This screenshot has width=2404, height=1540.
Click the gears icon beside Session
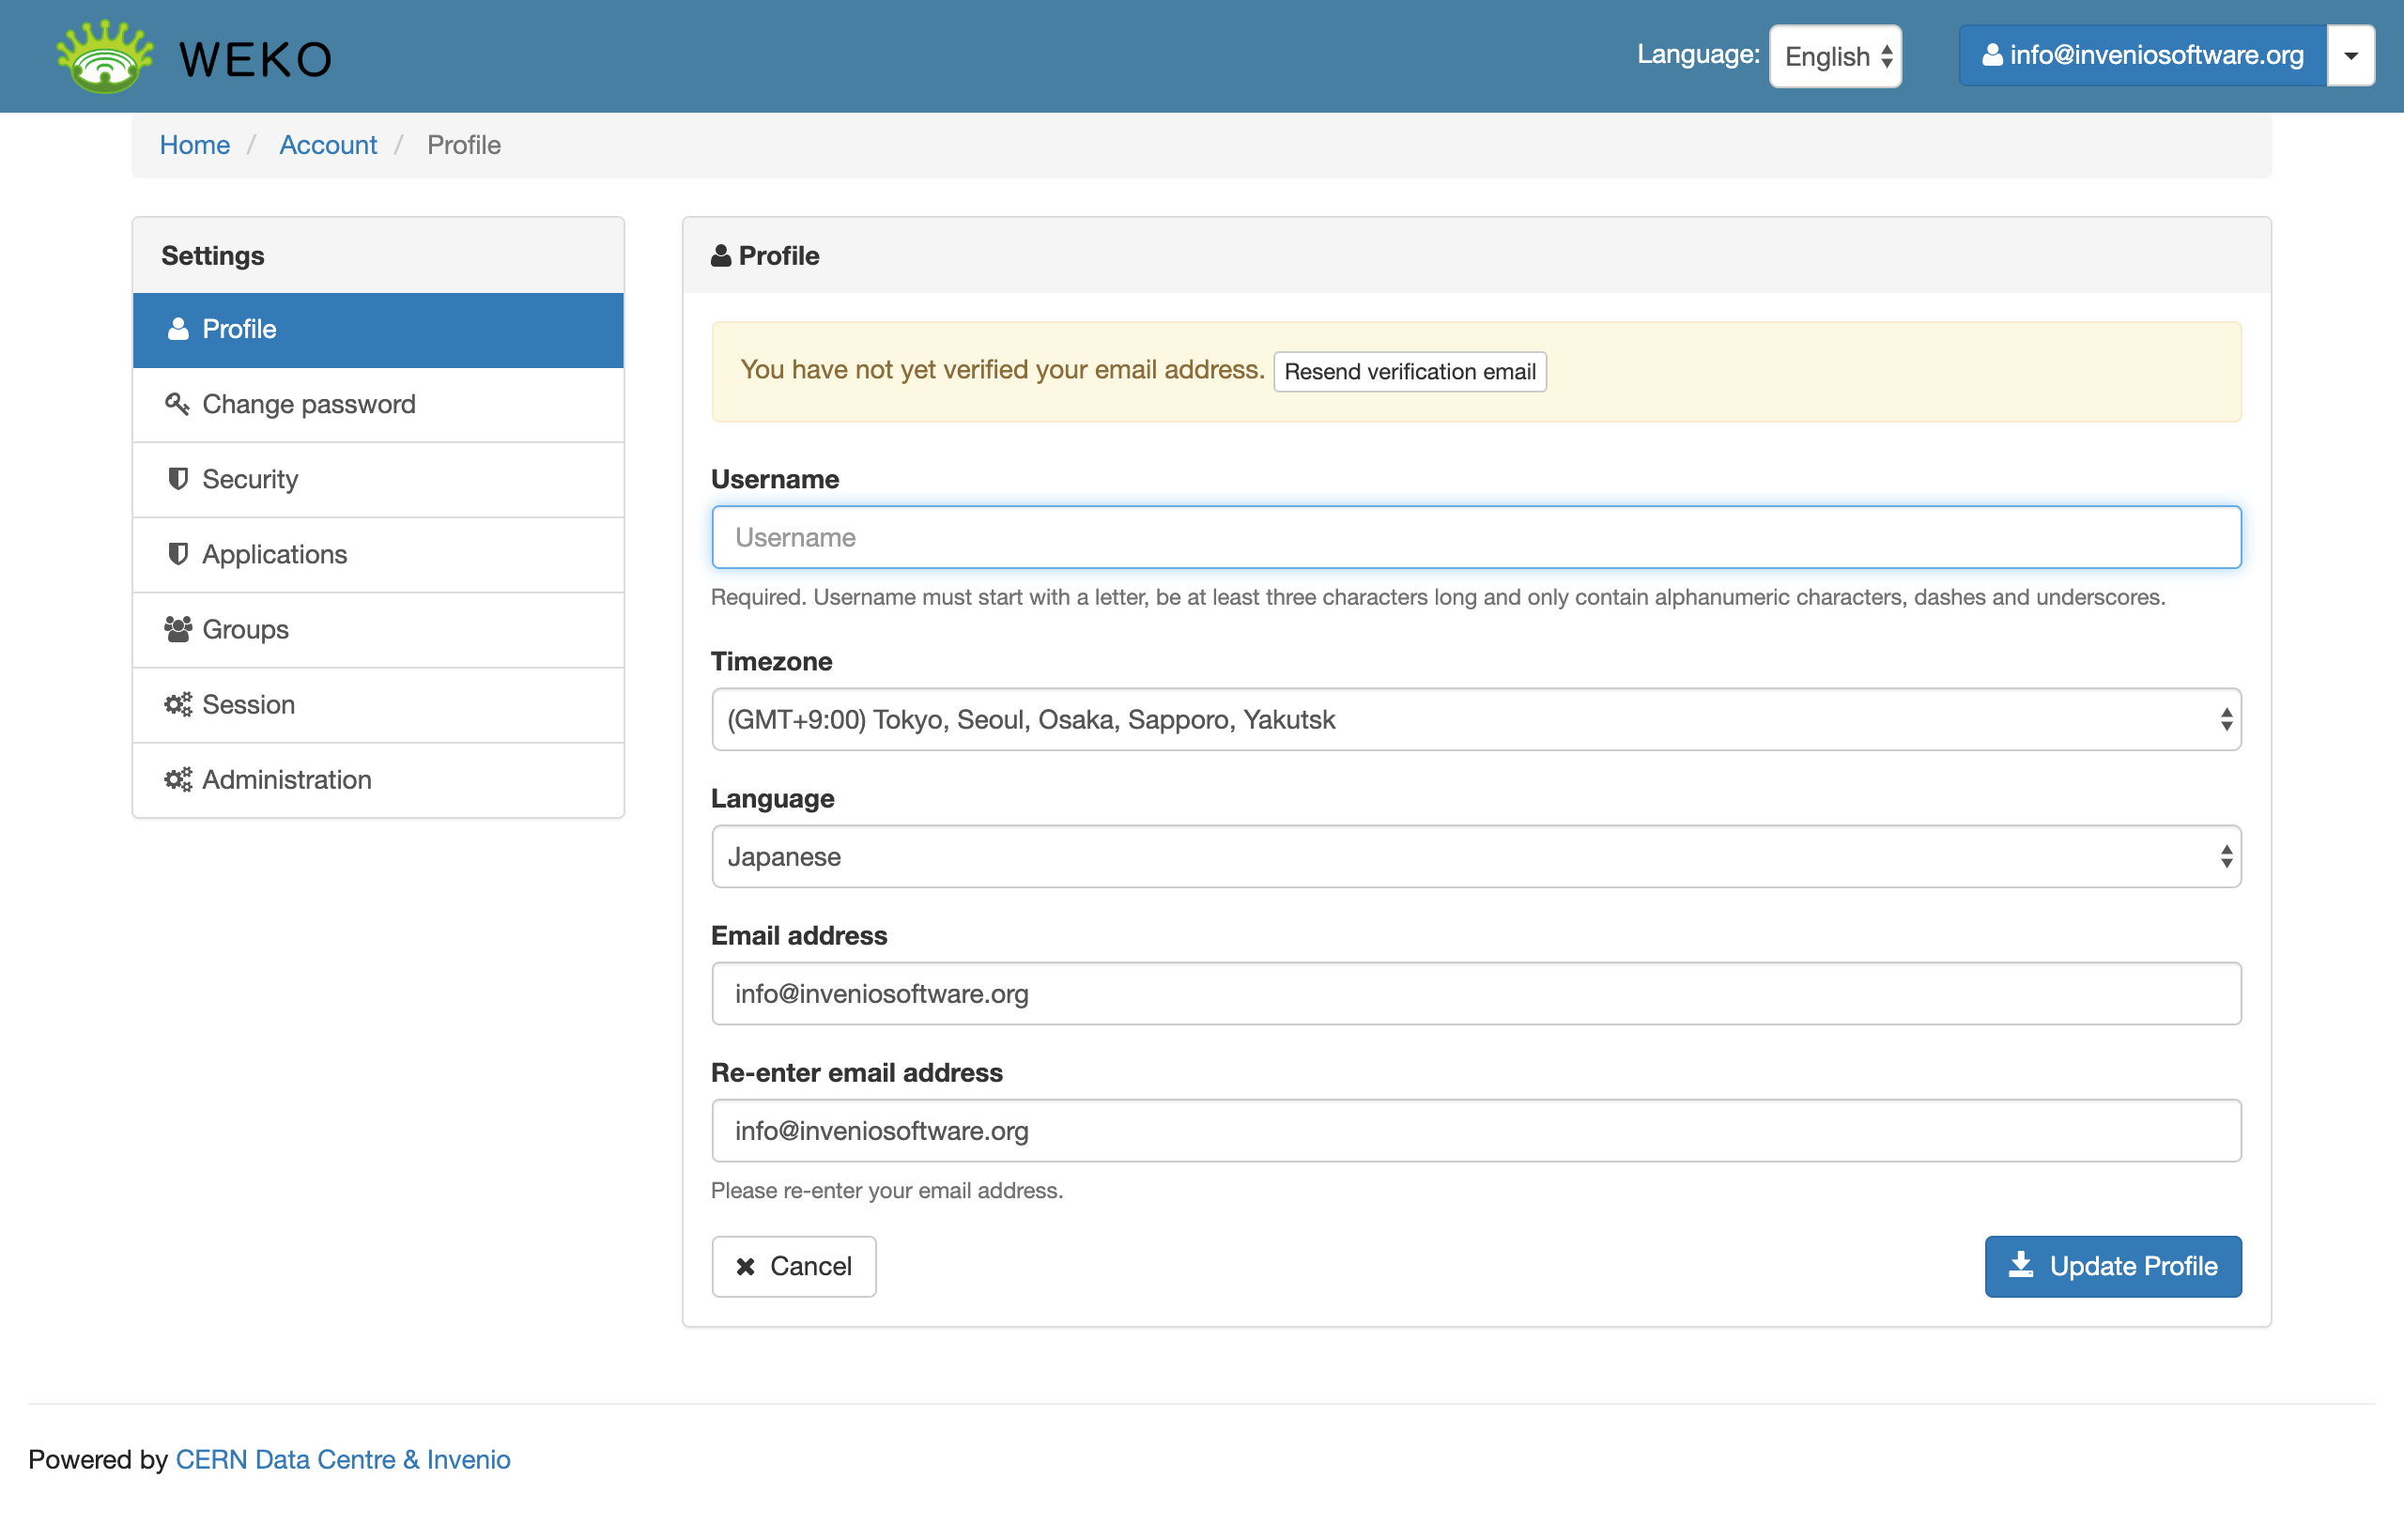click(x=178, y=704)
